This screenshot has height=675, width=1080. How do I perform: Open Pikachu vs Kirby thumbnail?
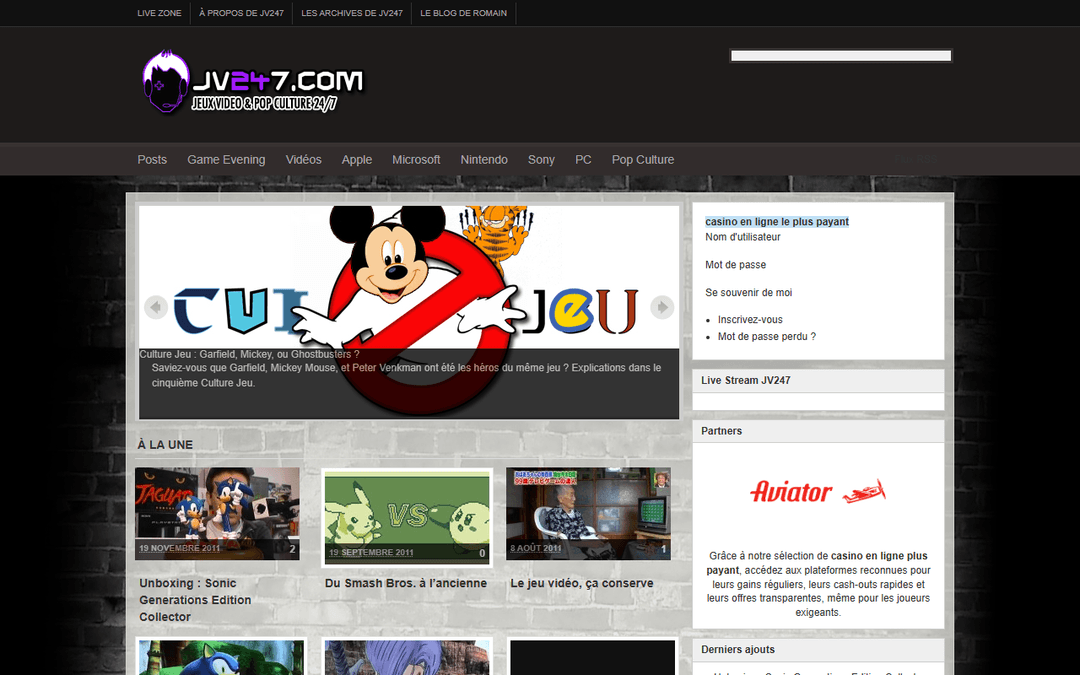pos(407,517)
